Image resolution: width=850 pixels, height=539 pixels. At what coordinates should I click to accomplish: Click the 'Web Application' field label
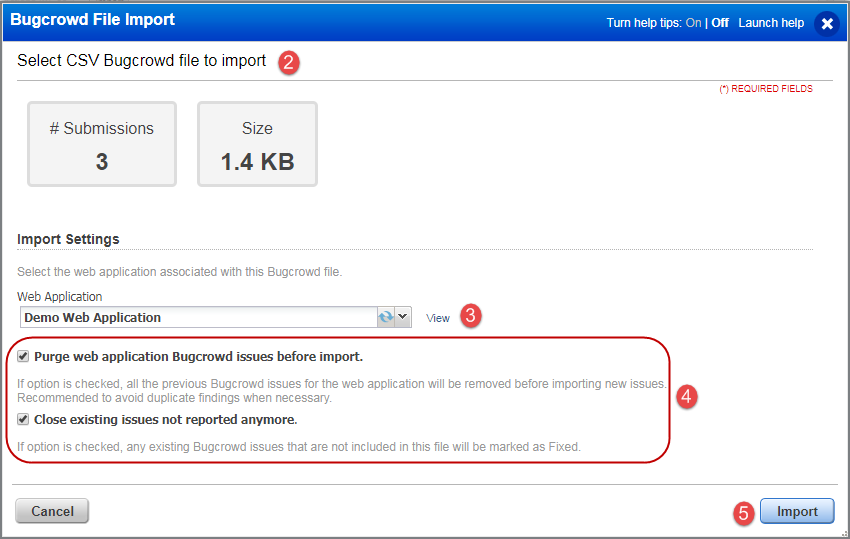tap(60, 297)
